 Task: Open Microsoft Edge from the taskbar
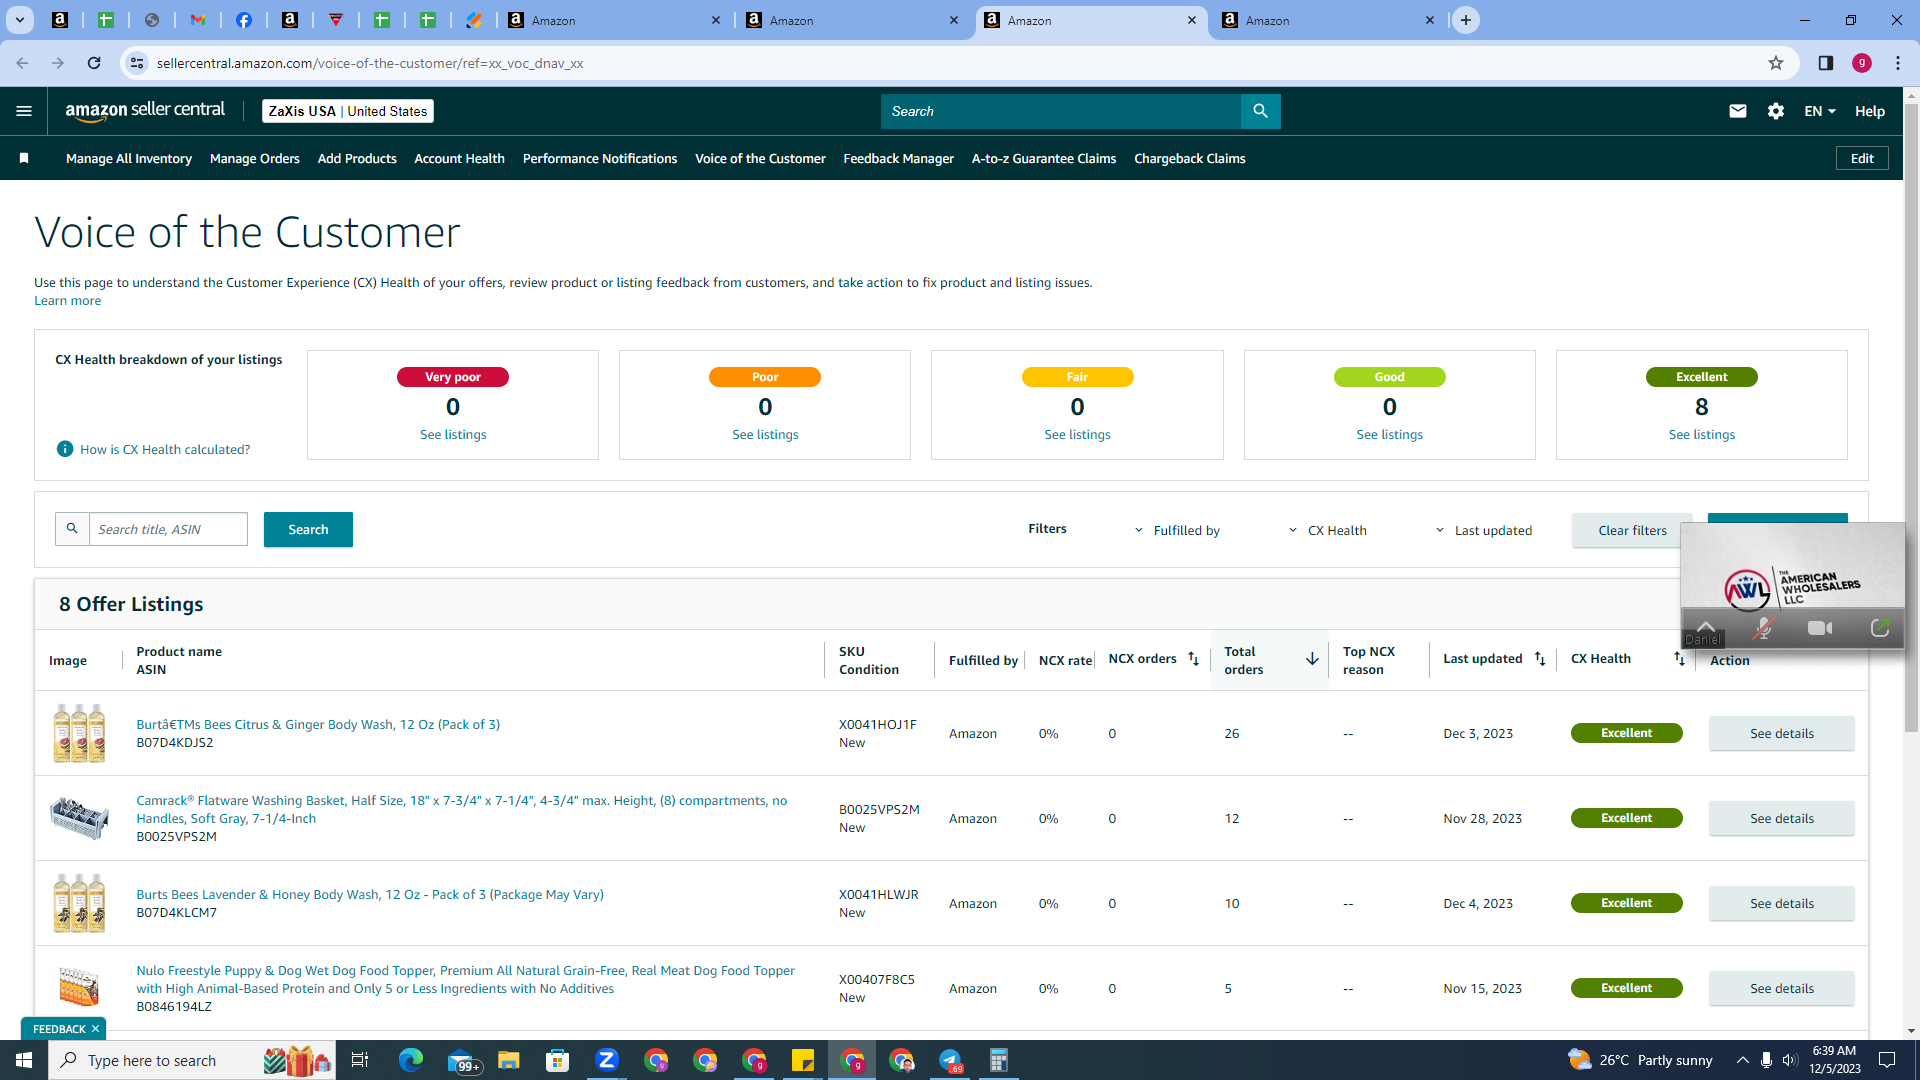tap(411, 1060)
